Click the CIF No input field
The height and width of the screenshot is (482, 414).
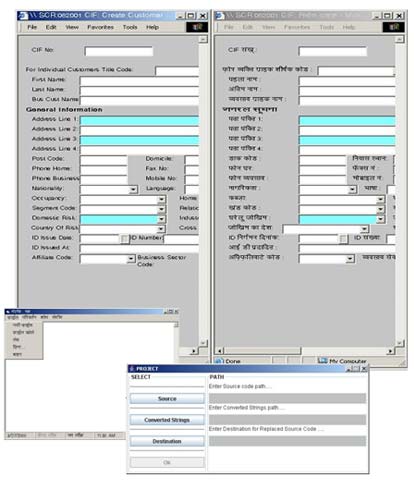pyautogui.click(x=119, y=51)
